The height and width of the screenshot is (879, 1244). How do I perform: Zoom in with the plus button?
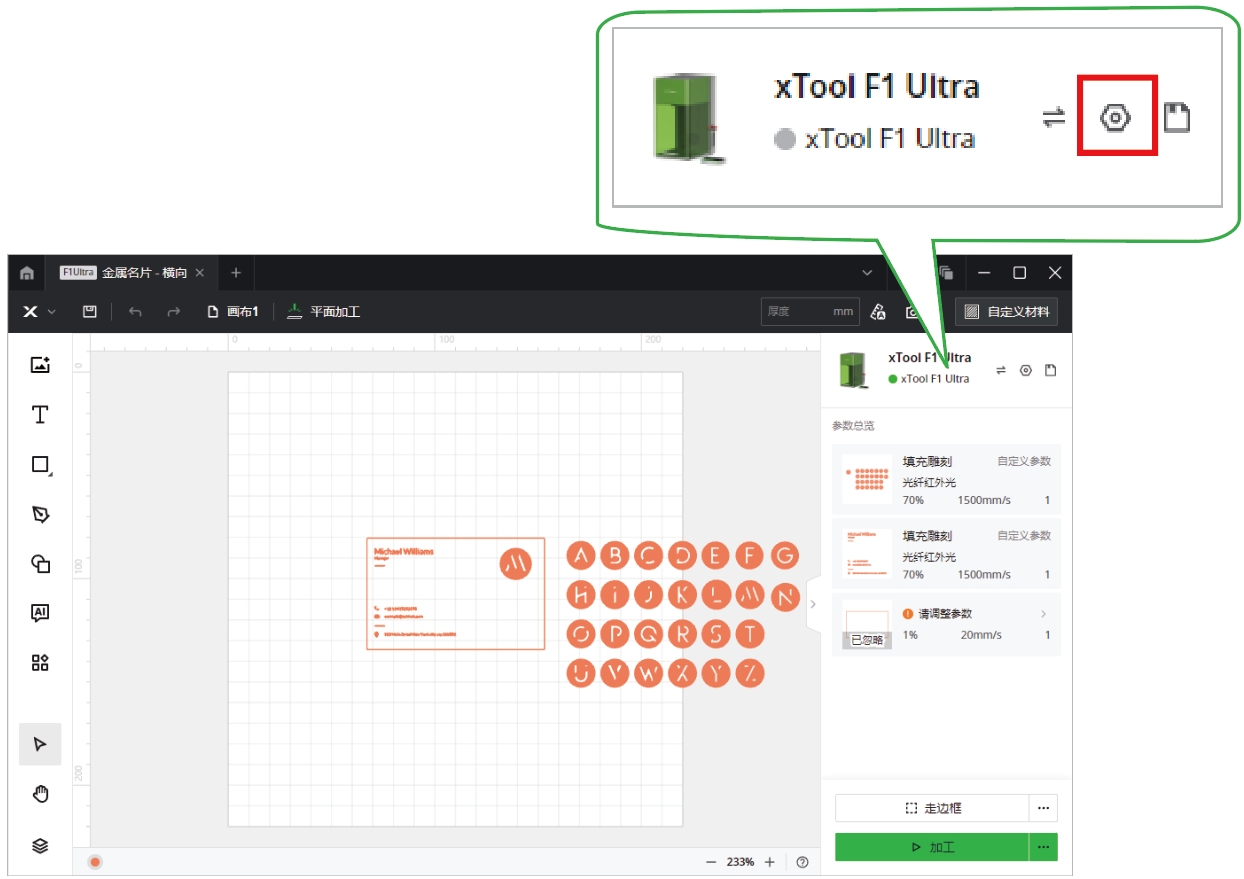click(x=770, y=862)
